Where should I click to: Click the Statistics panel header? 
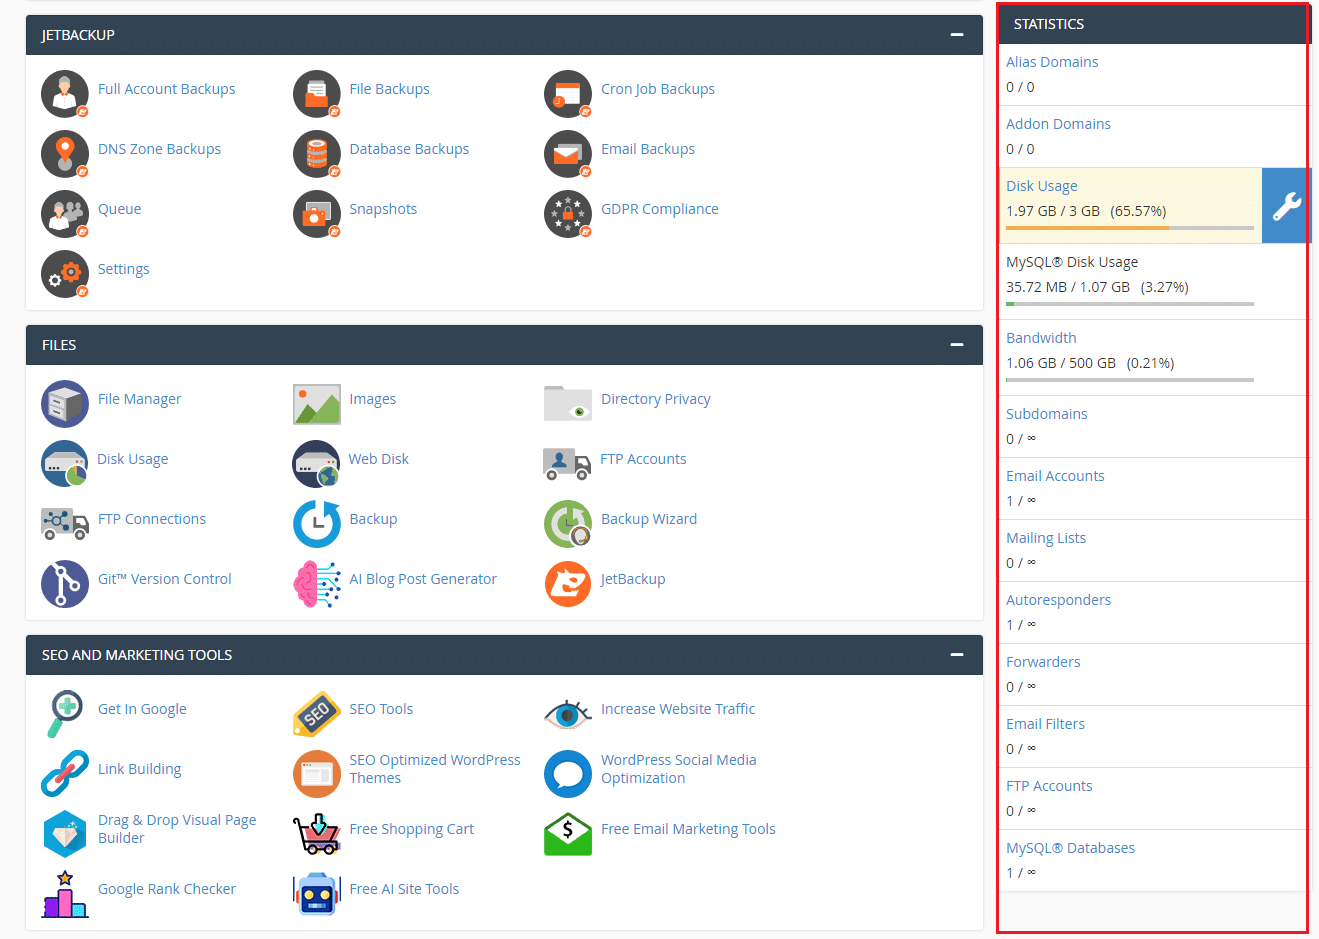pos(1152,24)
